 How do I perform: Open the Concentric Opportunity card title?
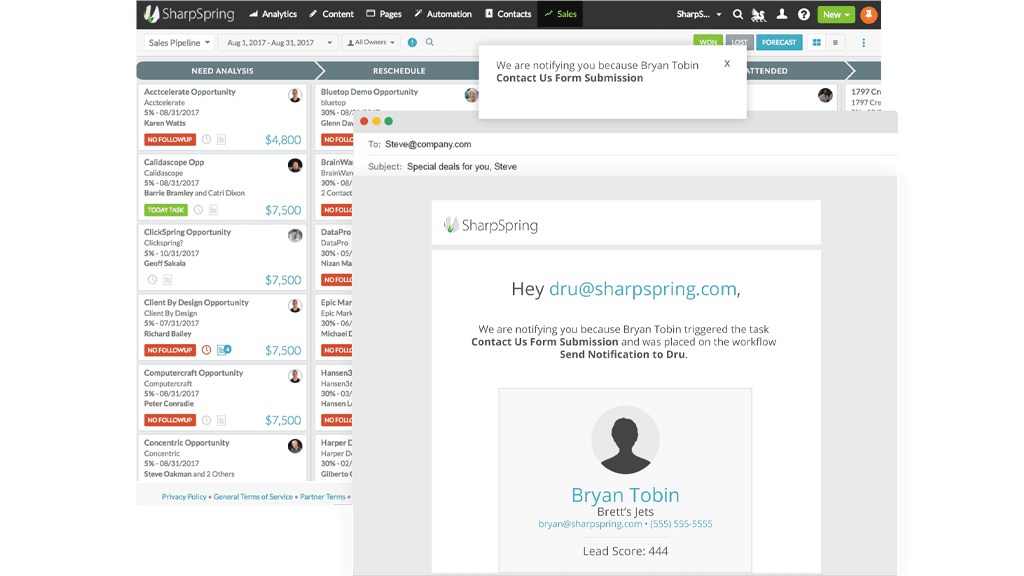tap(186, 443)
